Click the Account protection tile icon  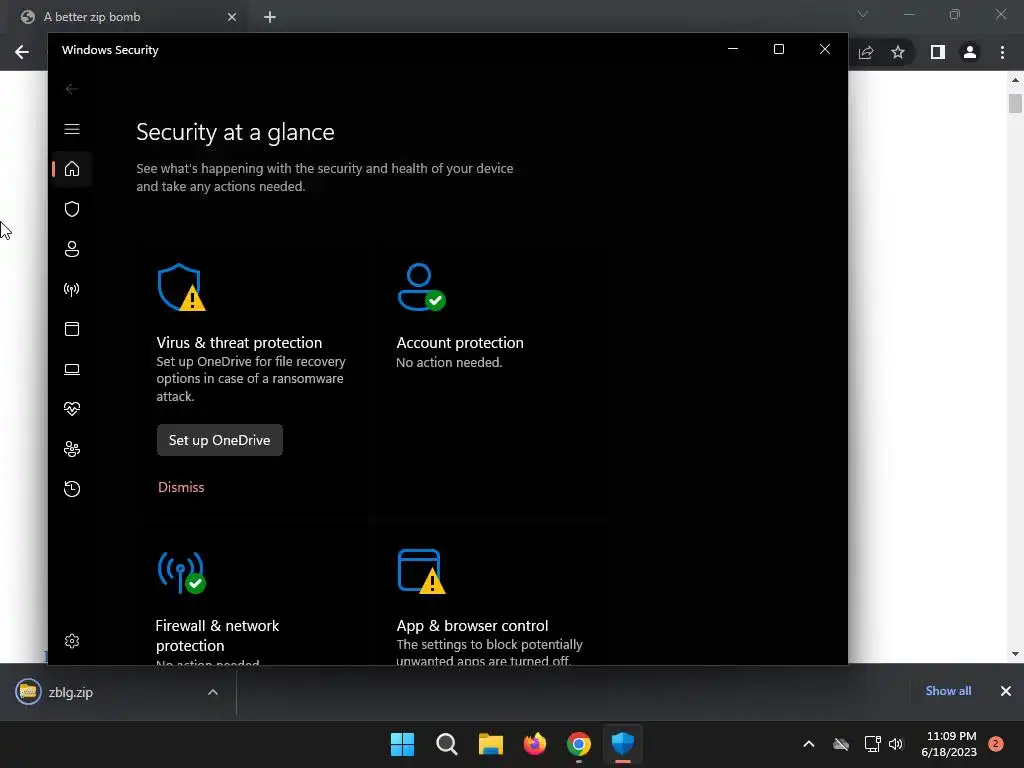click(421, 287)
